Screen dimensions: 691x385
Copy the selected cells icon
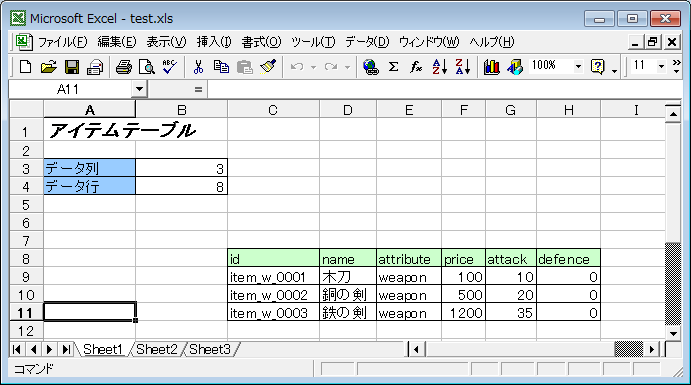(221, 67)
